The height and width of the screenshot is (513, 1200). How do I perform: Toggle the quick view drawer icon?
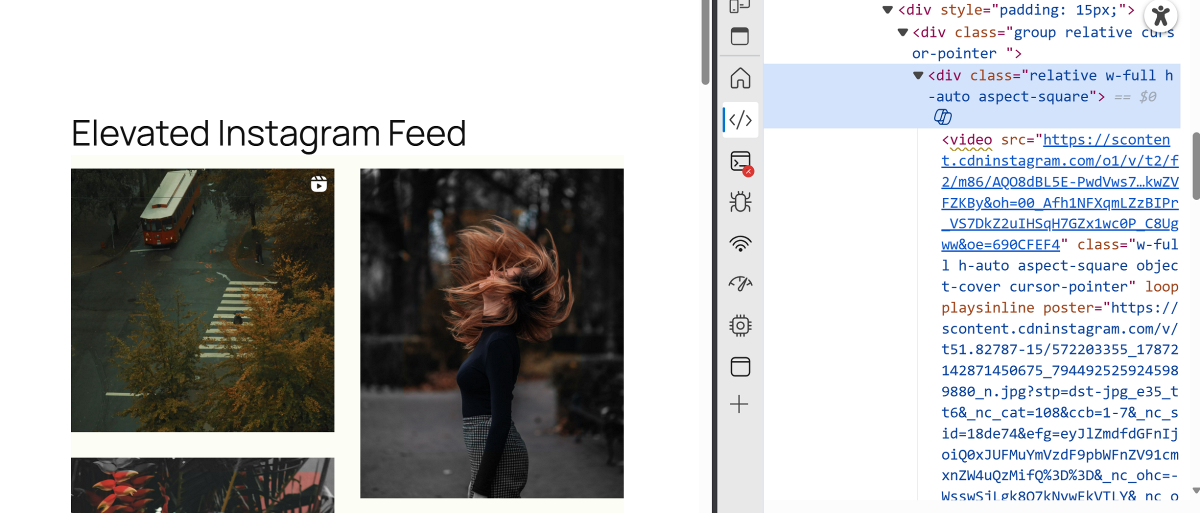point(740,37)
